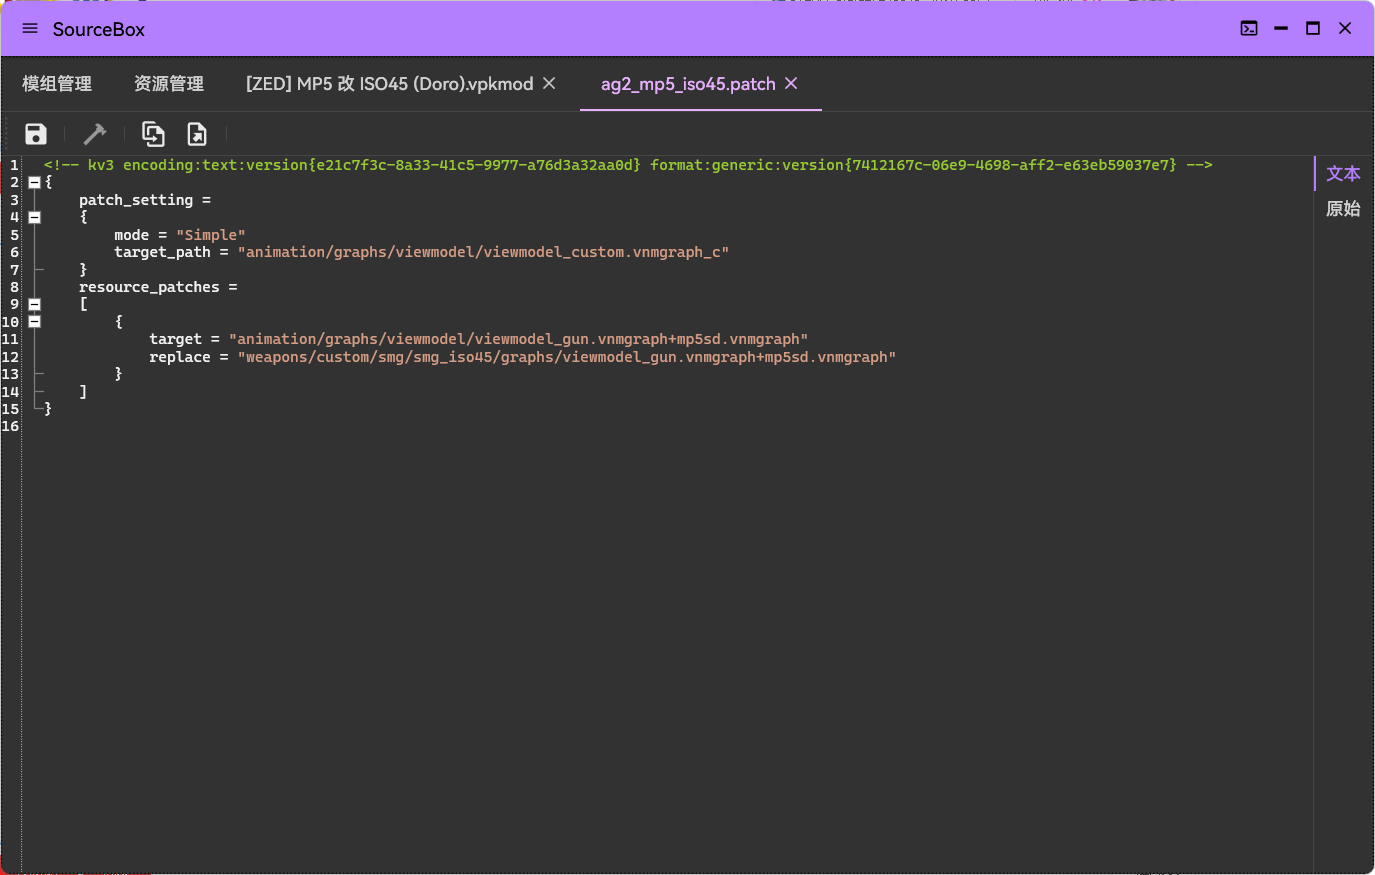Image resolution: width=1375 pixels, height=875 pixels.
Task: Click line number 16 in the gutter
Action: pyautogui.click(x=10, y=427)
